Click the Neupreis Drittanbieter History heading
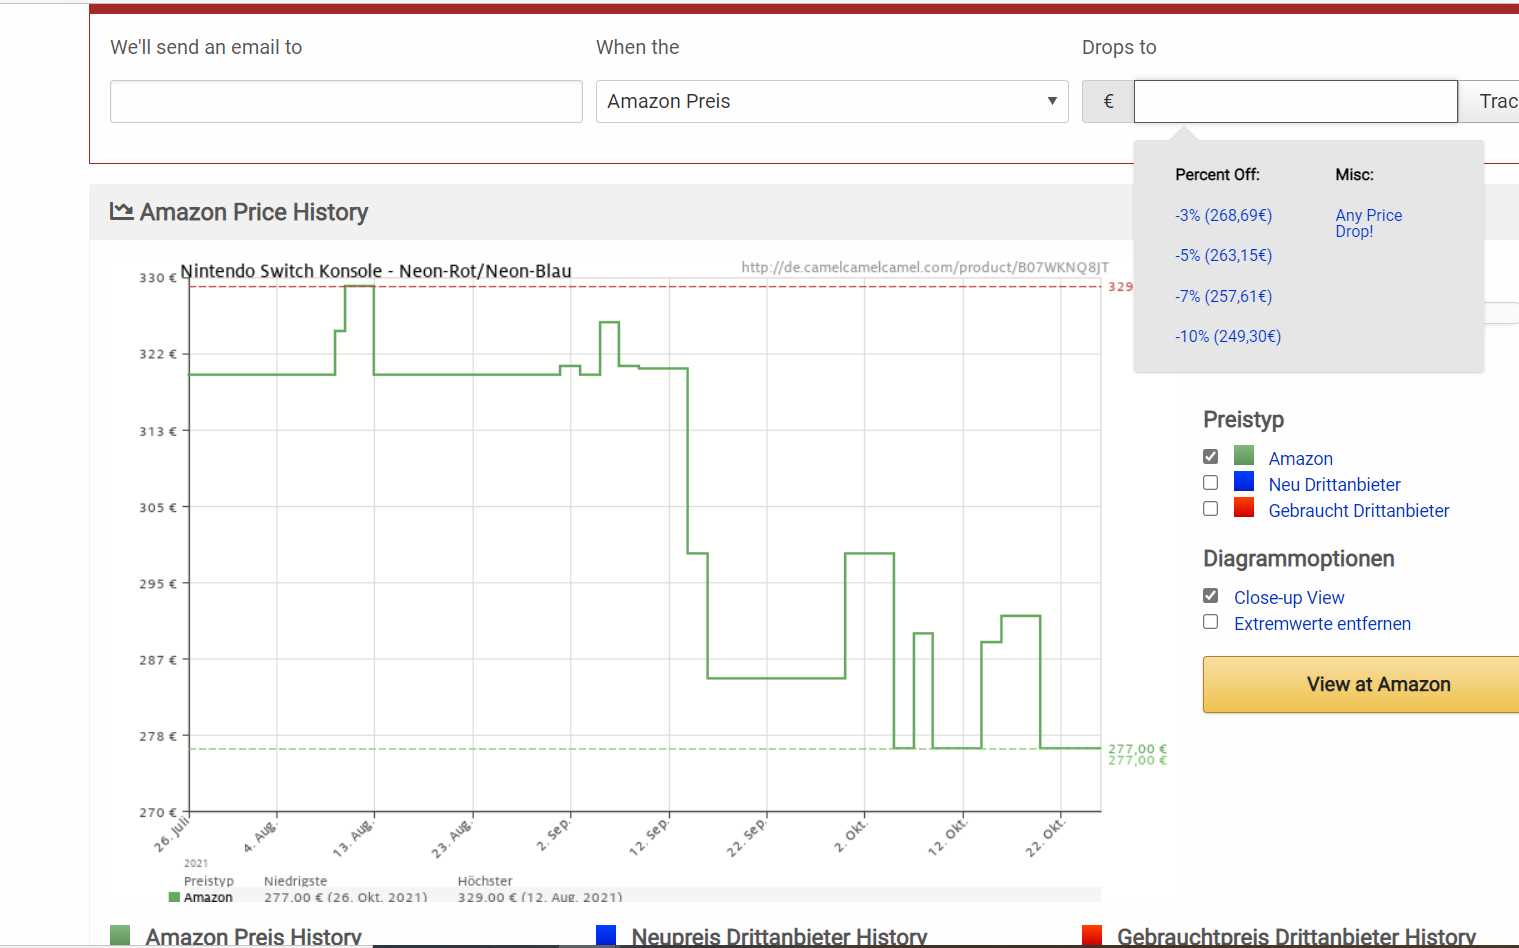Screen dimensions: 1519x948 click(779, 937)
